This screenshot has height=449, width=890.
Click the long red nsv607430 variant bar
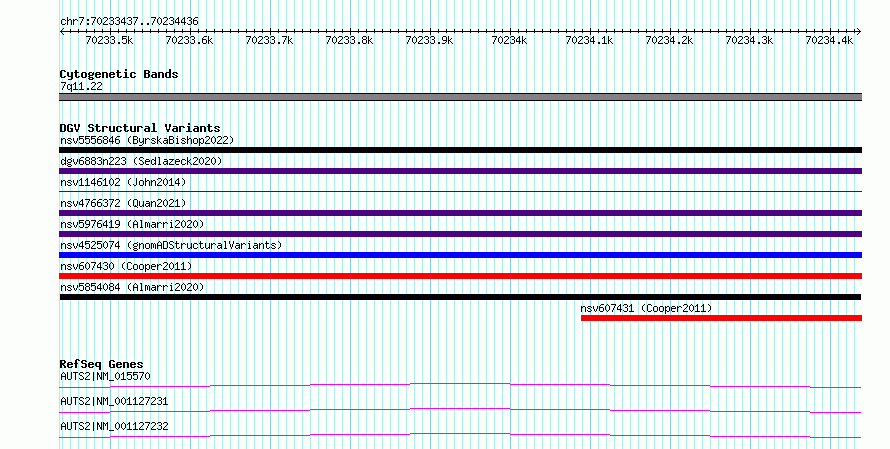(460, 276)
